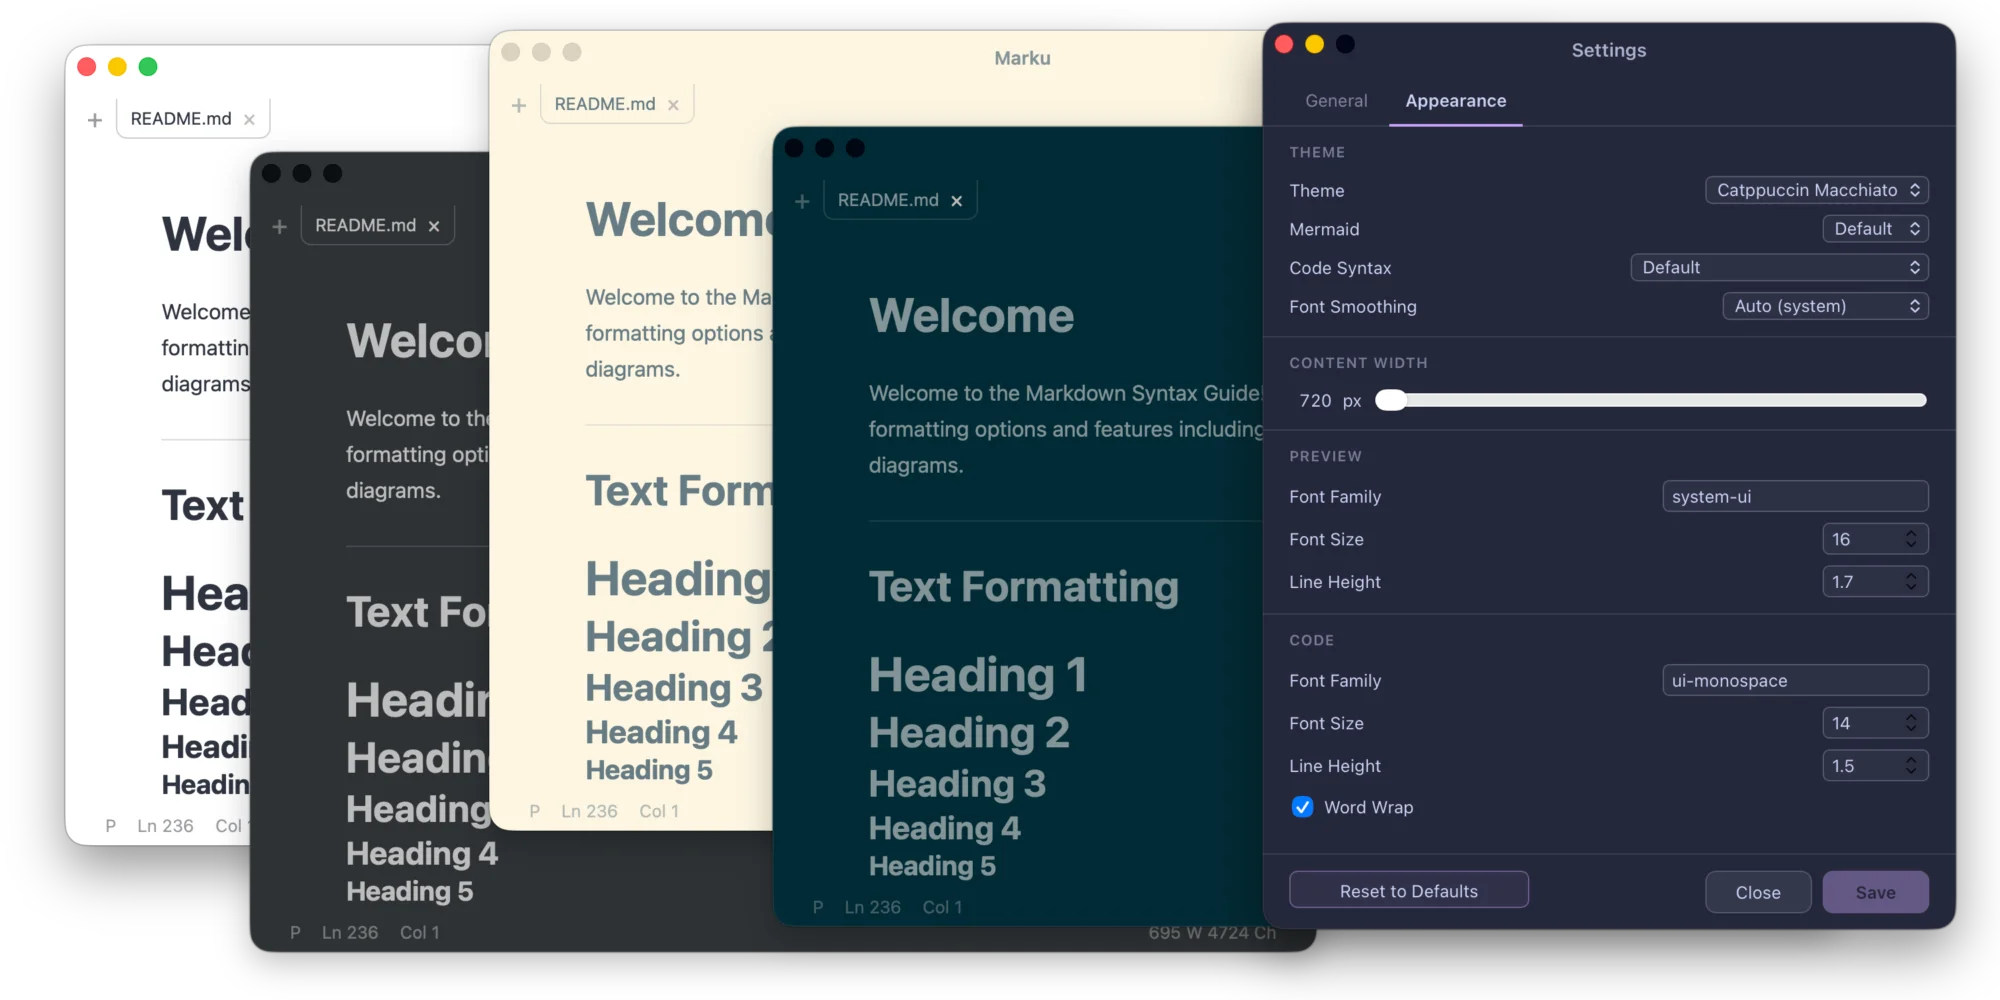Click the word count '695 W 4724 Ch' status
This screenshot has width=2000, height=1000.
(x=1212, y=933)
